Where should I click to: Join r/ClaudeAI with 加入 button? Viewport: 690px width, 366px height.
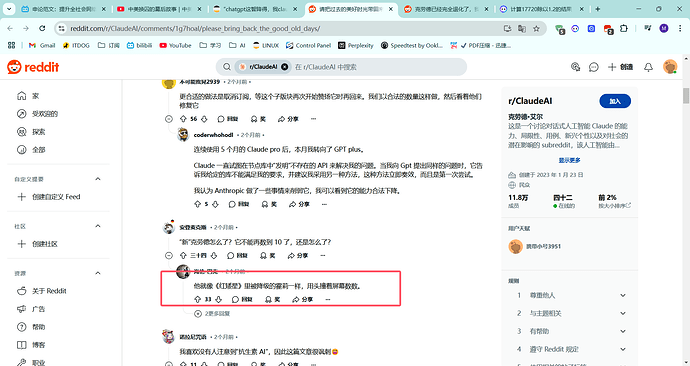pyautogui.click(x=615, y=101)
